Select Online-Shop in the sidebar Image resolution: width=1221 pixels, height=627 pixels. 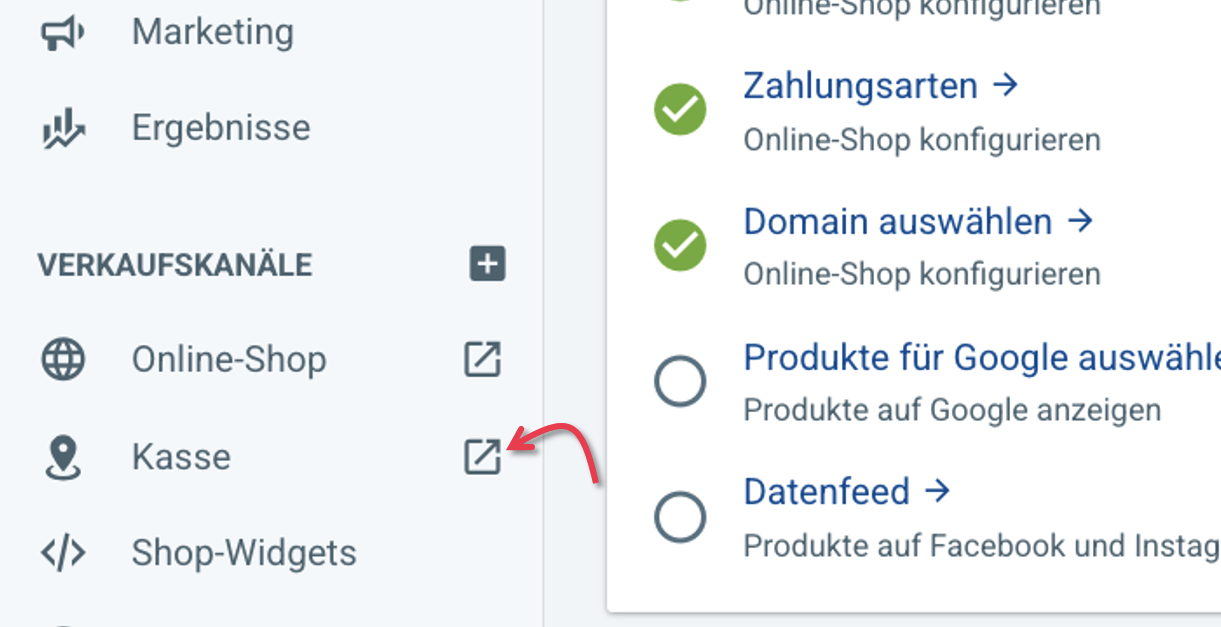229,359
